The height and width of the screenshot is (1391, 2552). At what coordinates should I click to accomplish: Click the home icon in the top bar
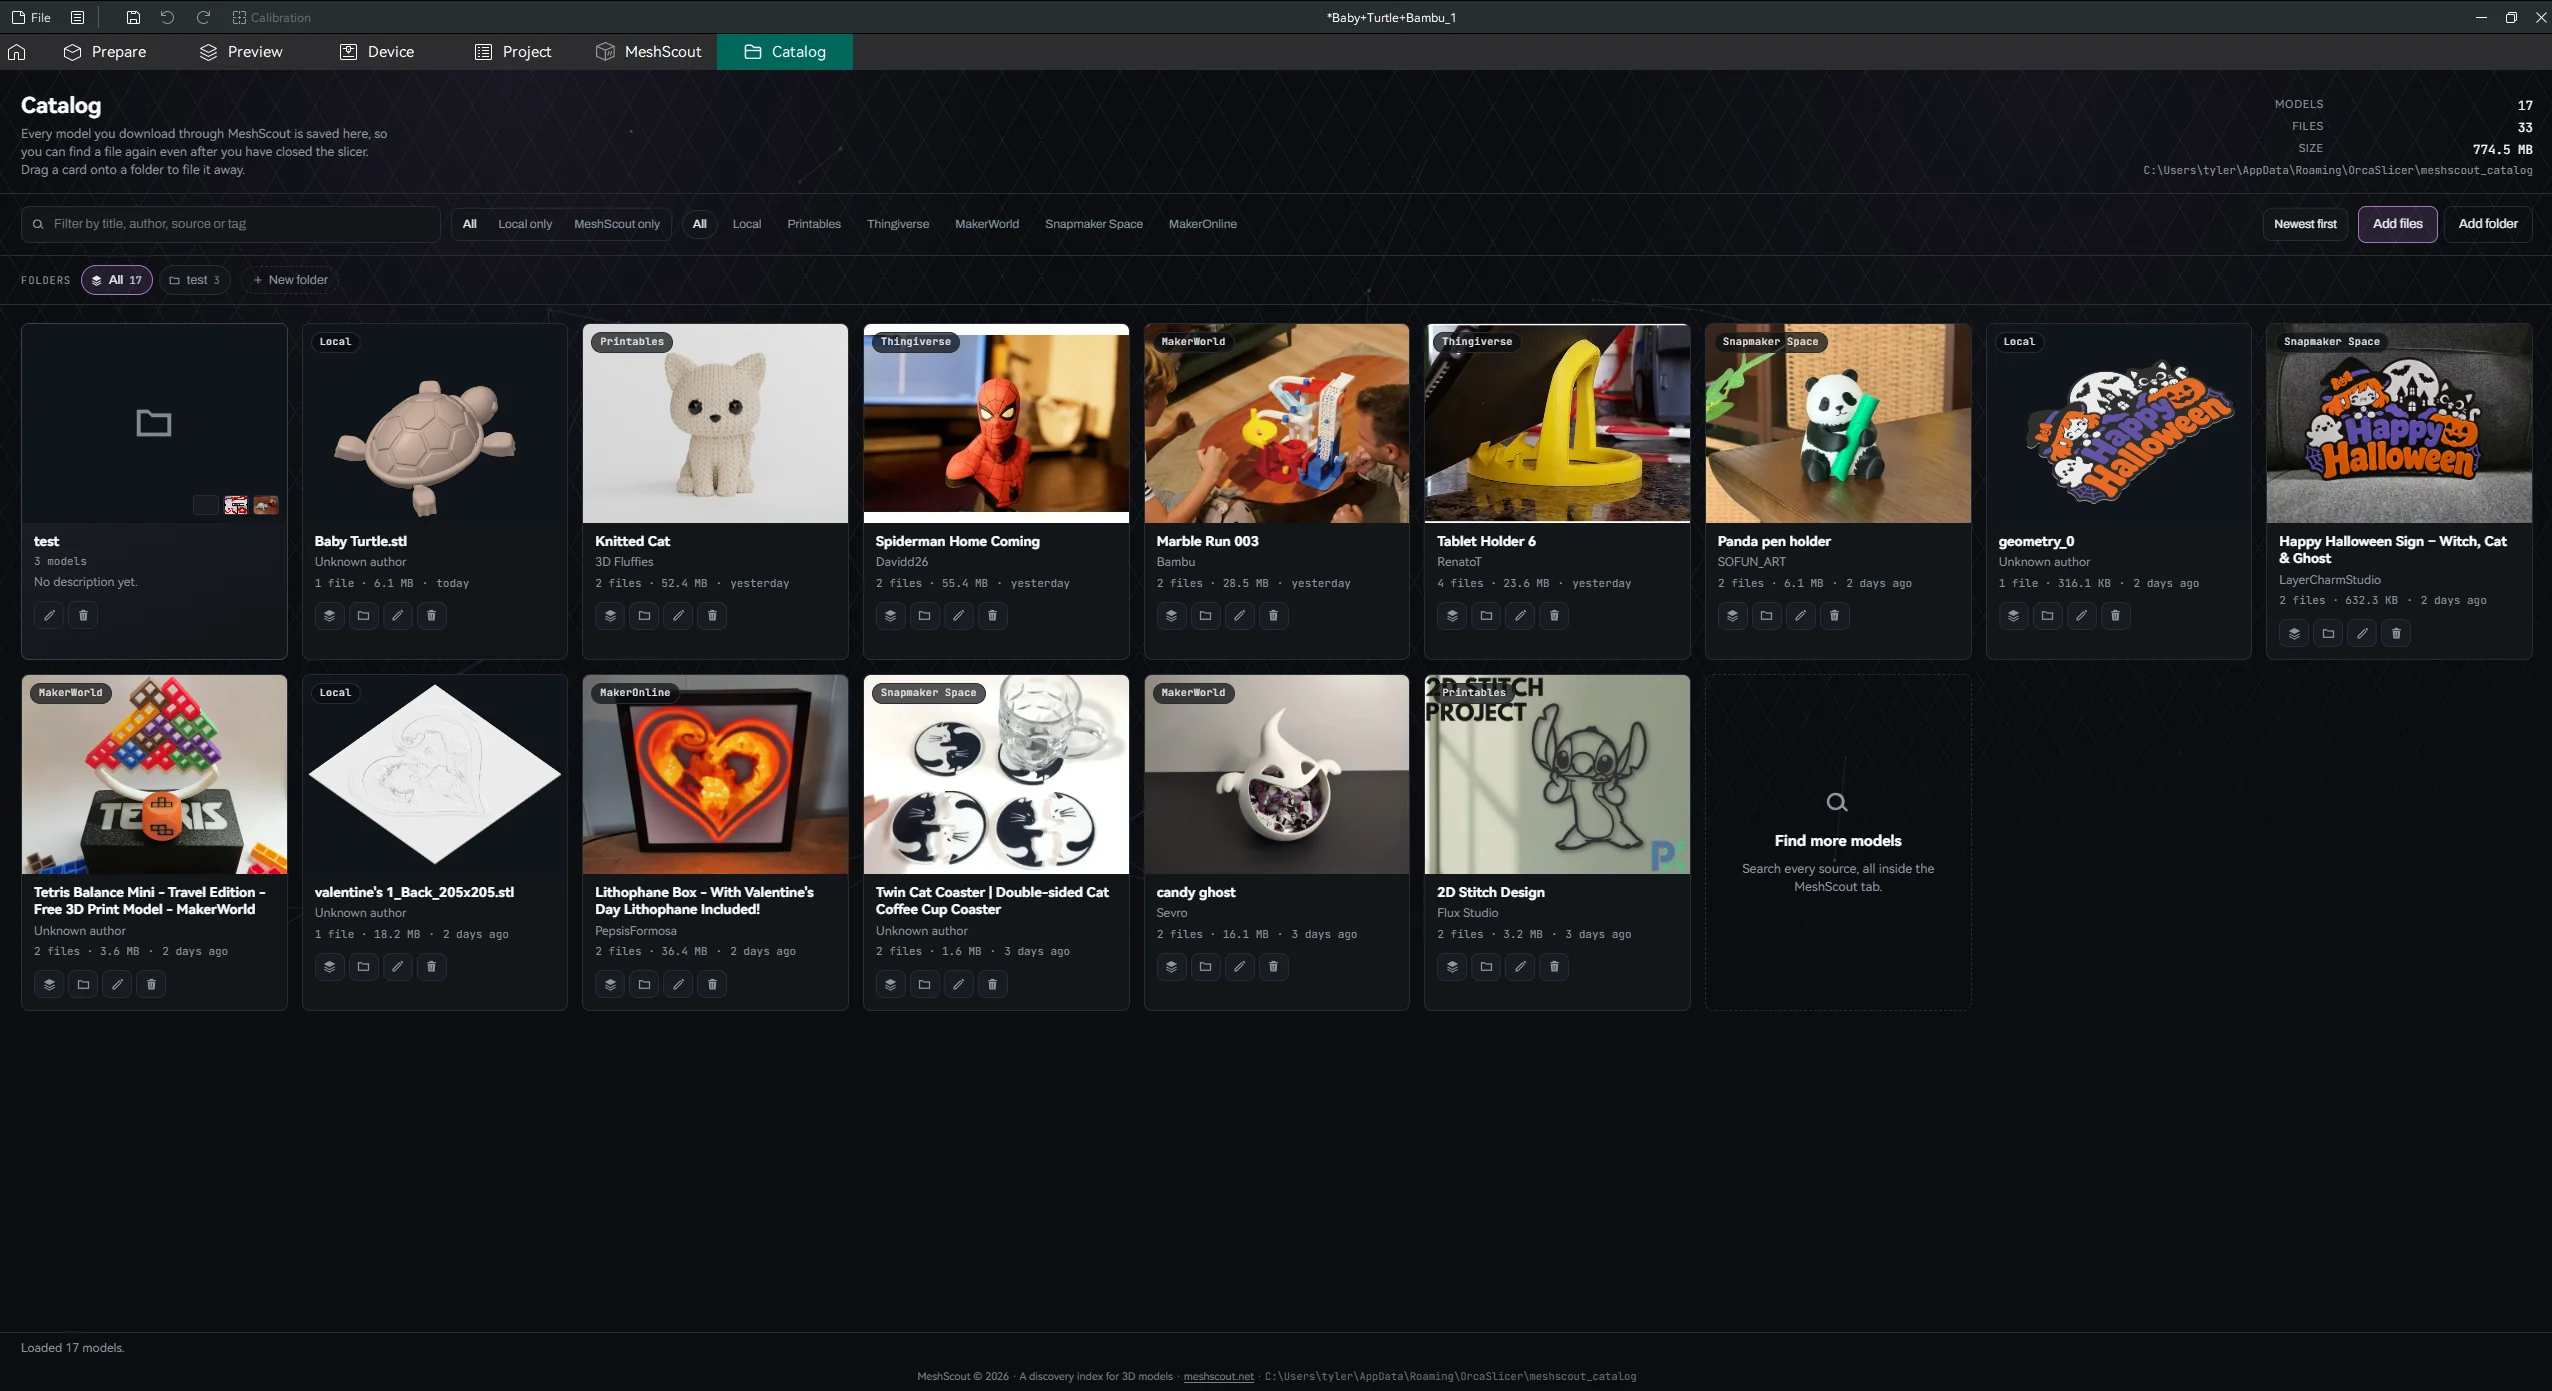tap(17, 52)
